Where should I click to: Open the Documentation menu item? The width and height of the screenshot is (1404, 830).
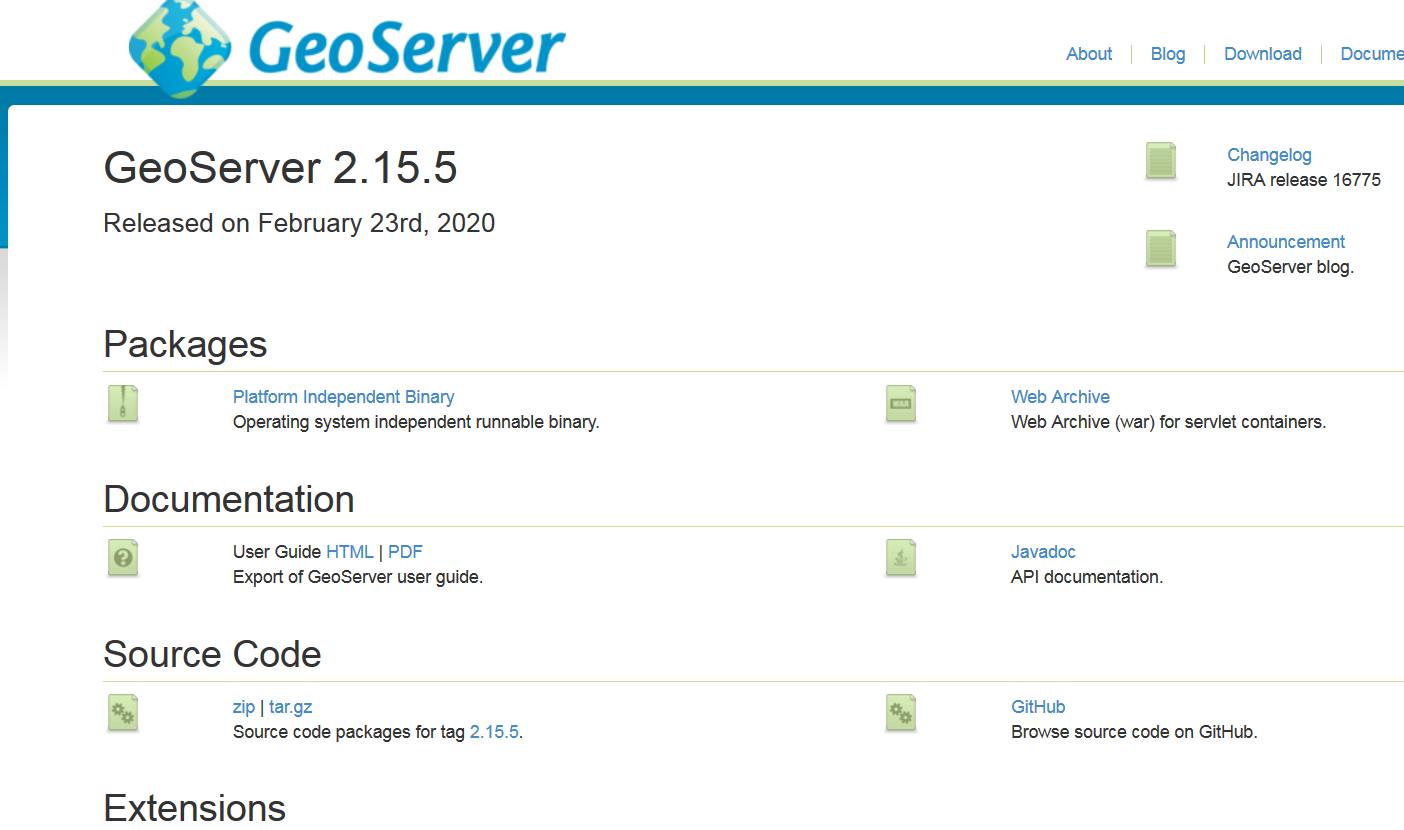tap(1372, 54)
